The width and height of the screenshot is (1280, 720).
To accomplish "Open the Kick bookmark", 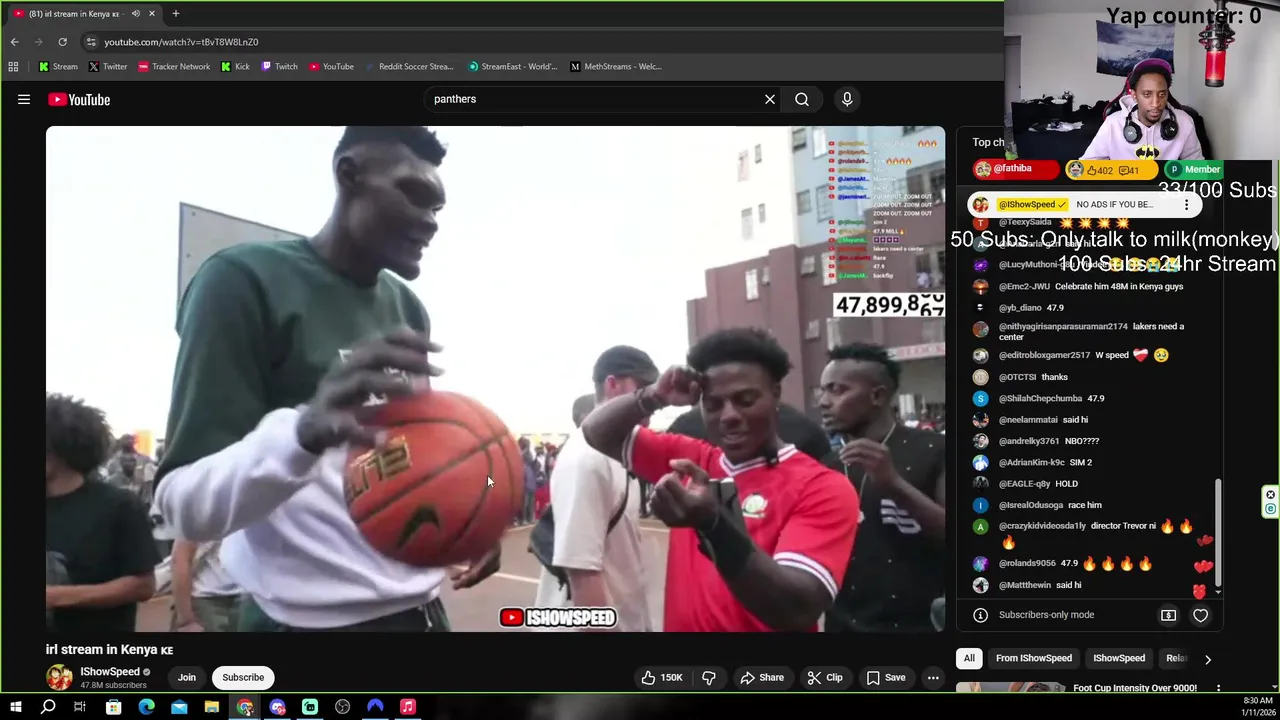I will (235, 67).
